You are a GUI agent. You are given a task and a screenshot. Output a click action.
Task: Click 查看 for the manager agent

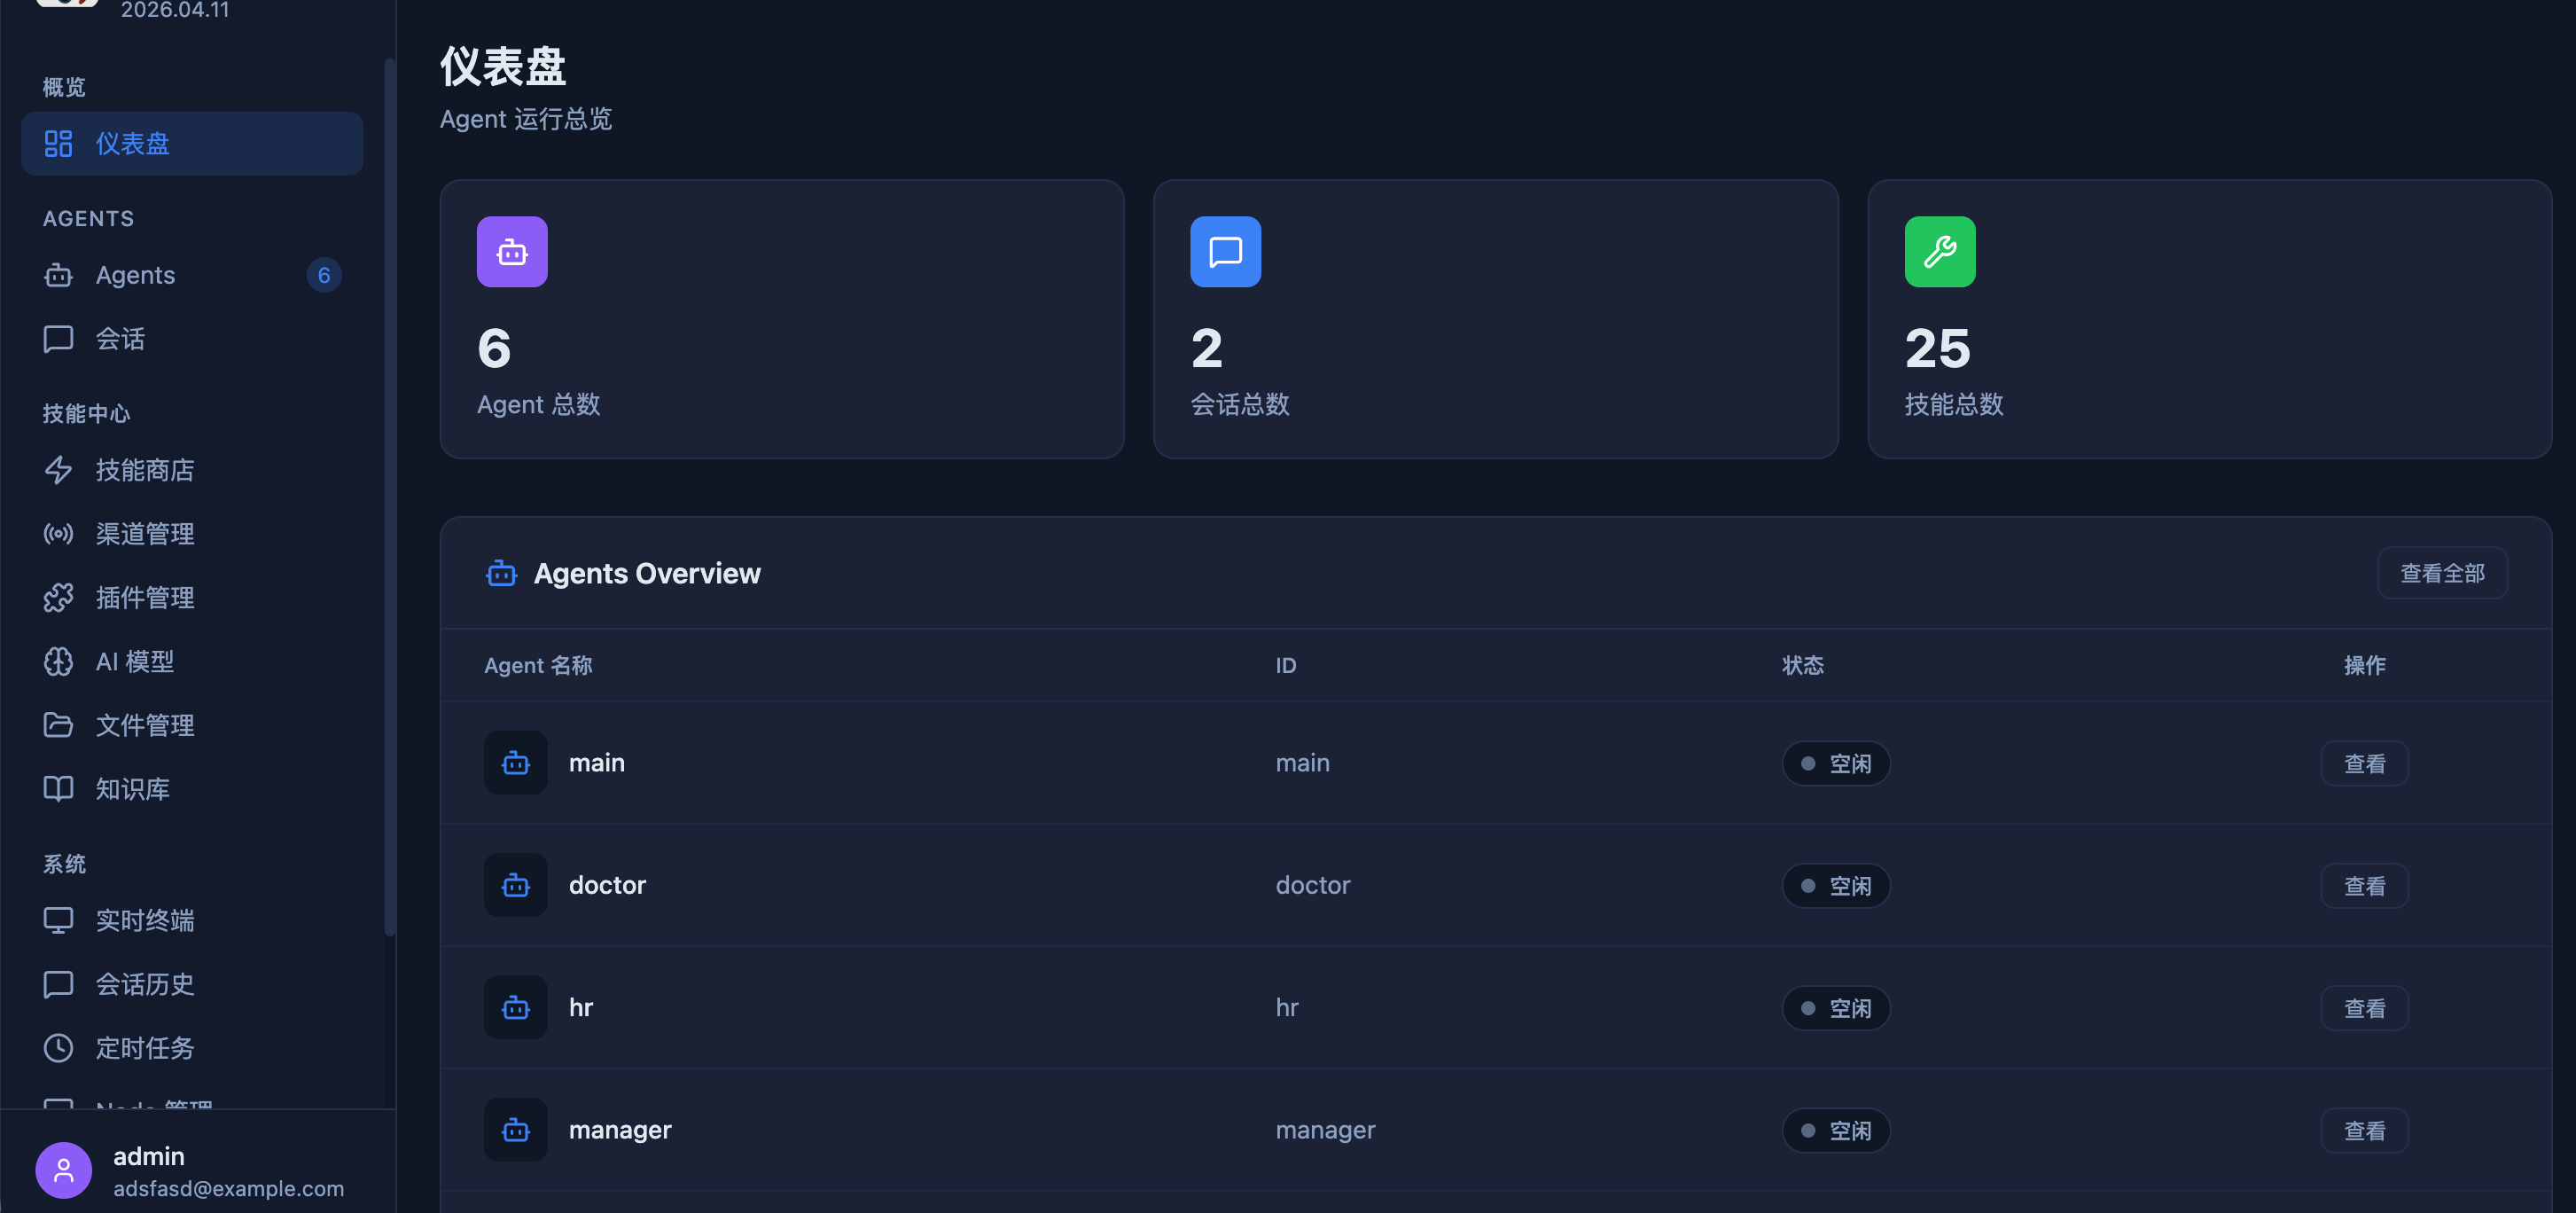tap(2364, 1130)
